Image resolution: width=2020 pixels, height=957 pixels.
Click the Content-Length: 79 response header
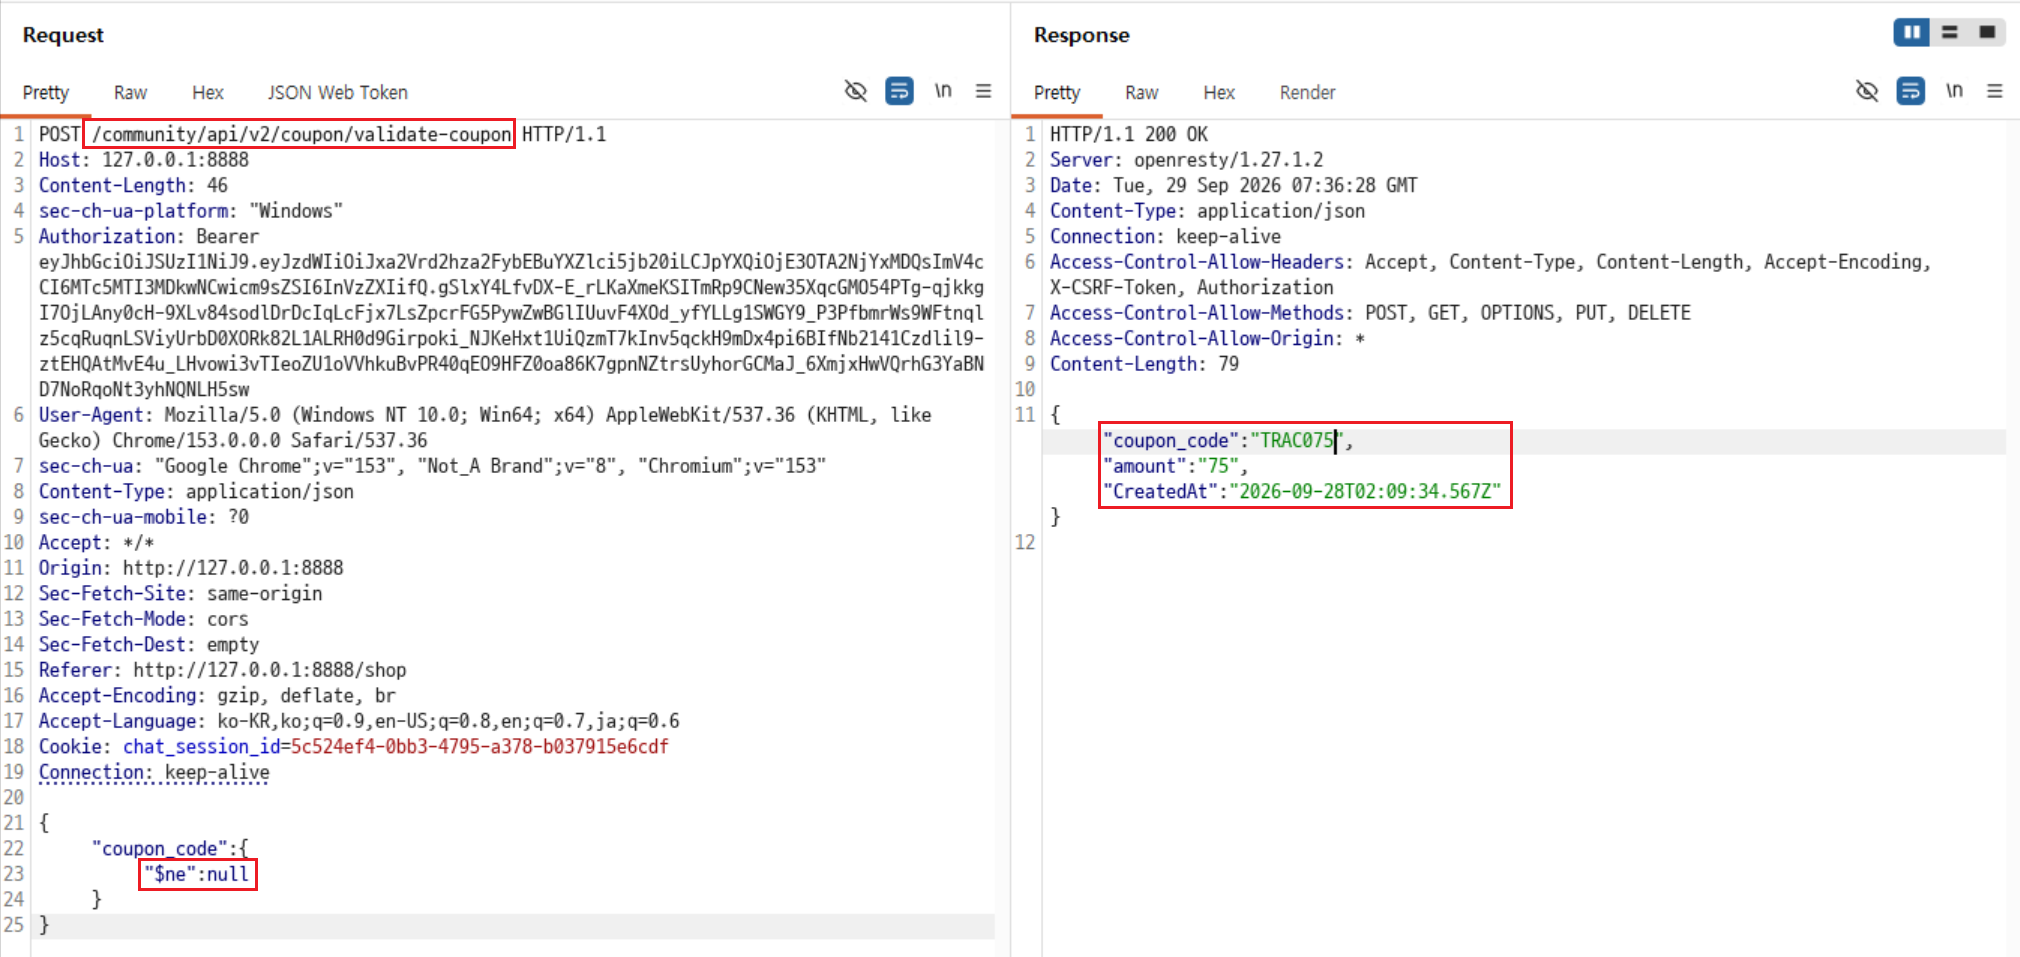click(1144, 363)
